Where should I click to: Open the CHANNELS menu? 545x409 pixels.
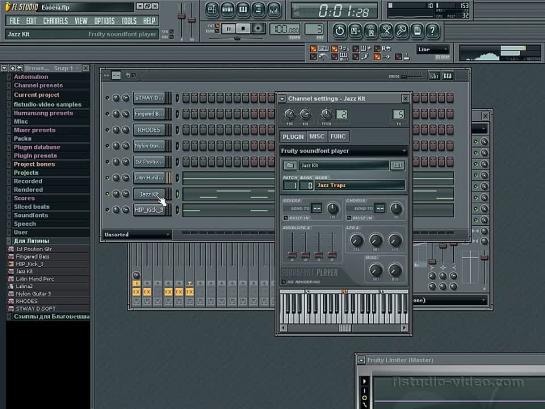56,21
